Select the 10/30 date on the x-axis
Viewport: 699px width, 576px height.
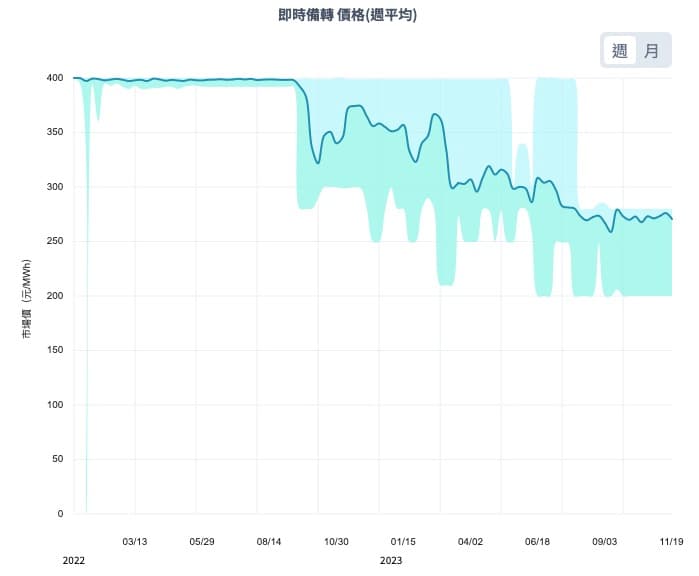336,541
